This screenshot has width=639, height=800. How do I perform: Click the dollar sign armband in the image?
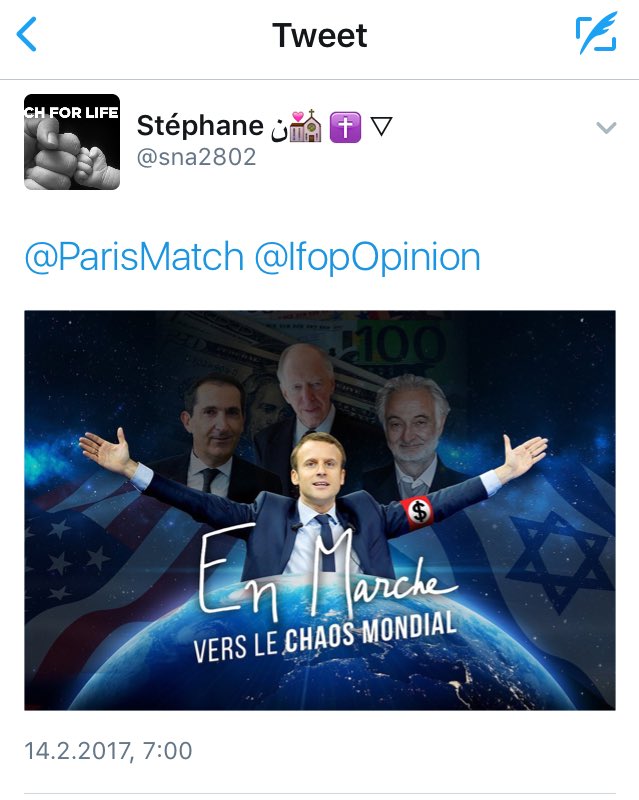point(419,511)
